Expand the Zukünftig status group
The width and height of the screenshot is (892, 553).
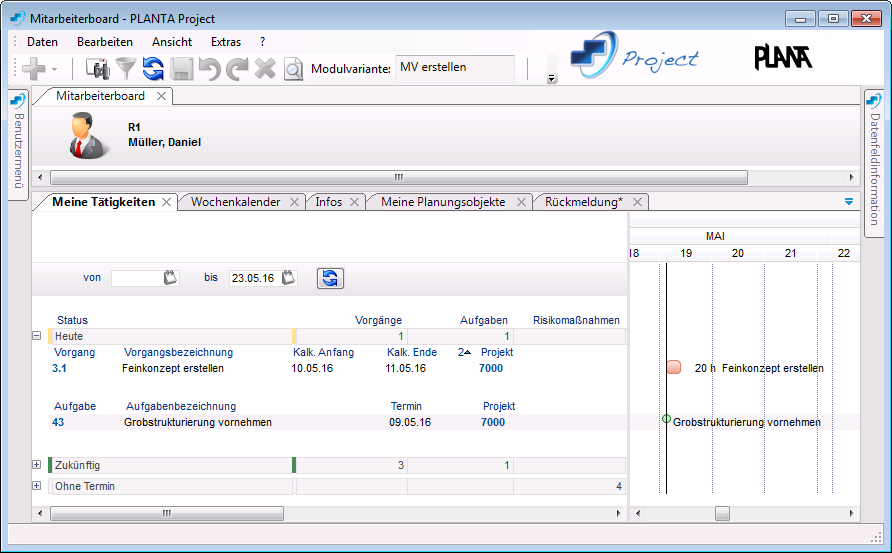point(37,465)
